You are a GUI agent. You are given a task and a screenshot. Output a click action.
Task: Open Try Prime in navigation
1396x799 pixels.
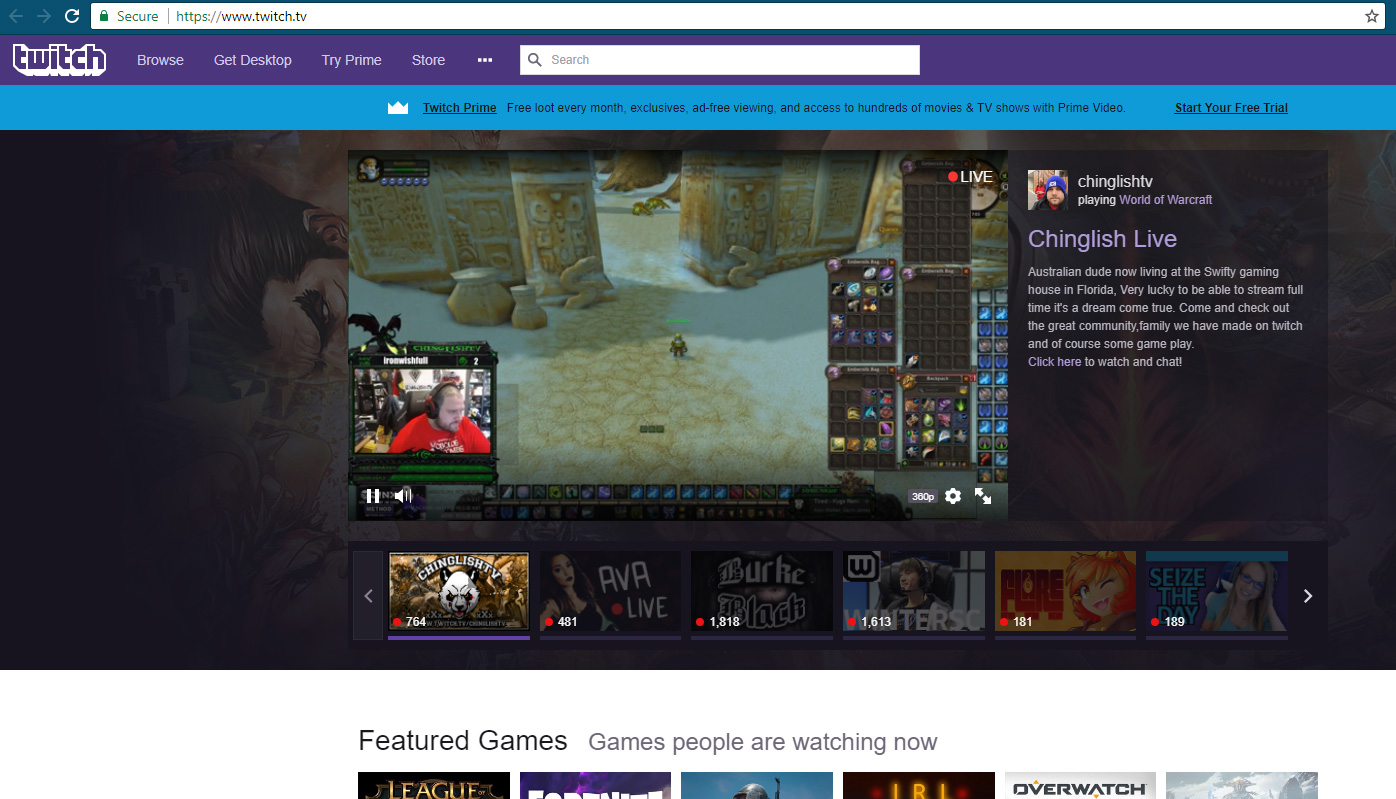point(351,60)
